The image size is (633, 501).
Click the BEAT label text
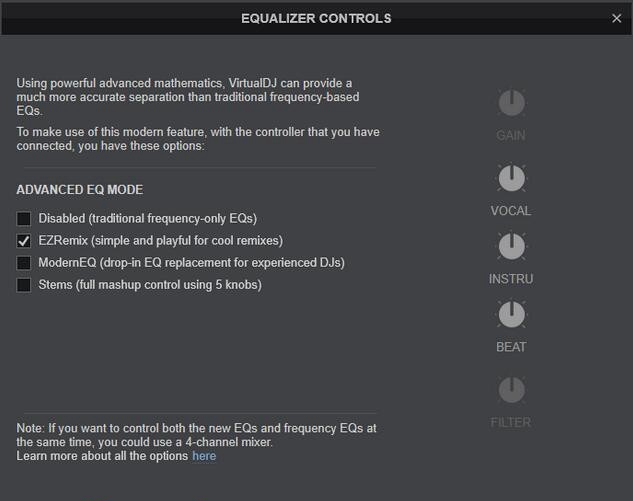pos(511,347)
